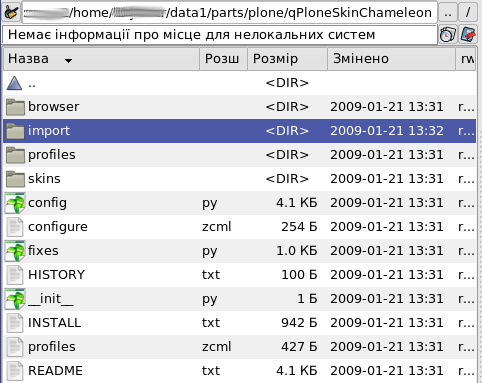Image resolution: width=482 pixels, height=383 pixels.
Task: Click the fixes python file icon
Action: 15,251
